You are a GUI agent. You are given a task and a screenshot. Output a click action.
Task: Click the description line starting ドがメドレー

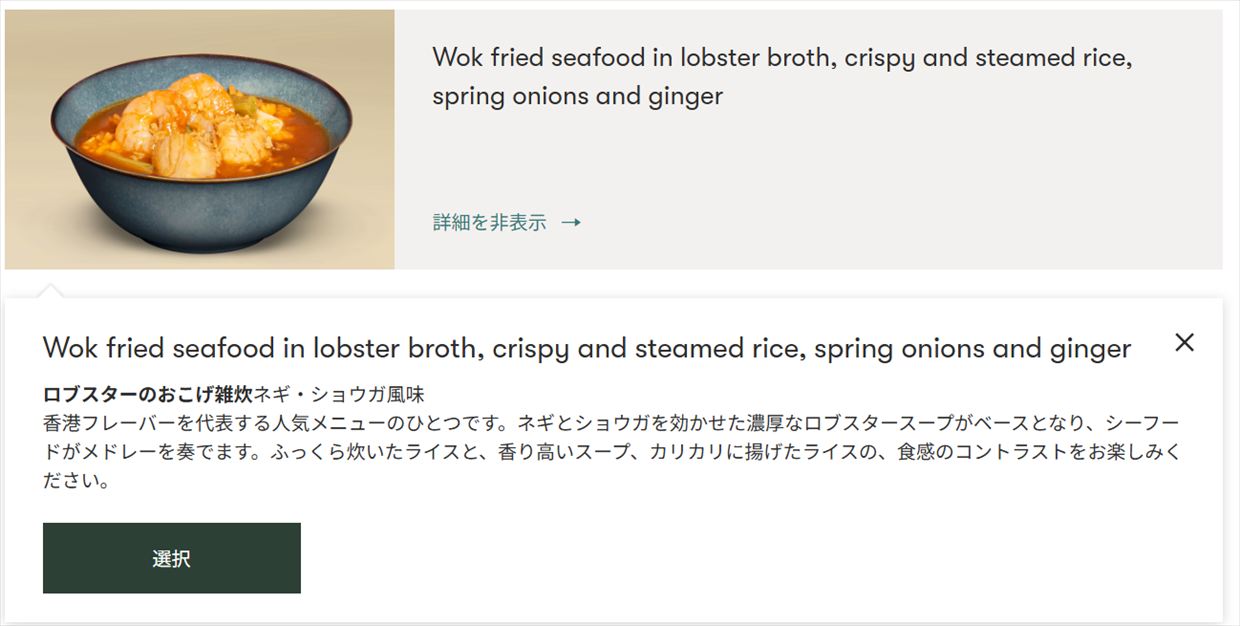pos(611,452)
